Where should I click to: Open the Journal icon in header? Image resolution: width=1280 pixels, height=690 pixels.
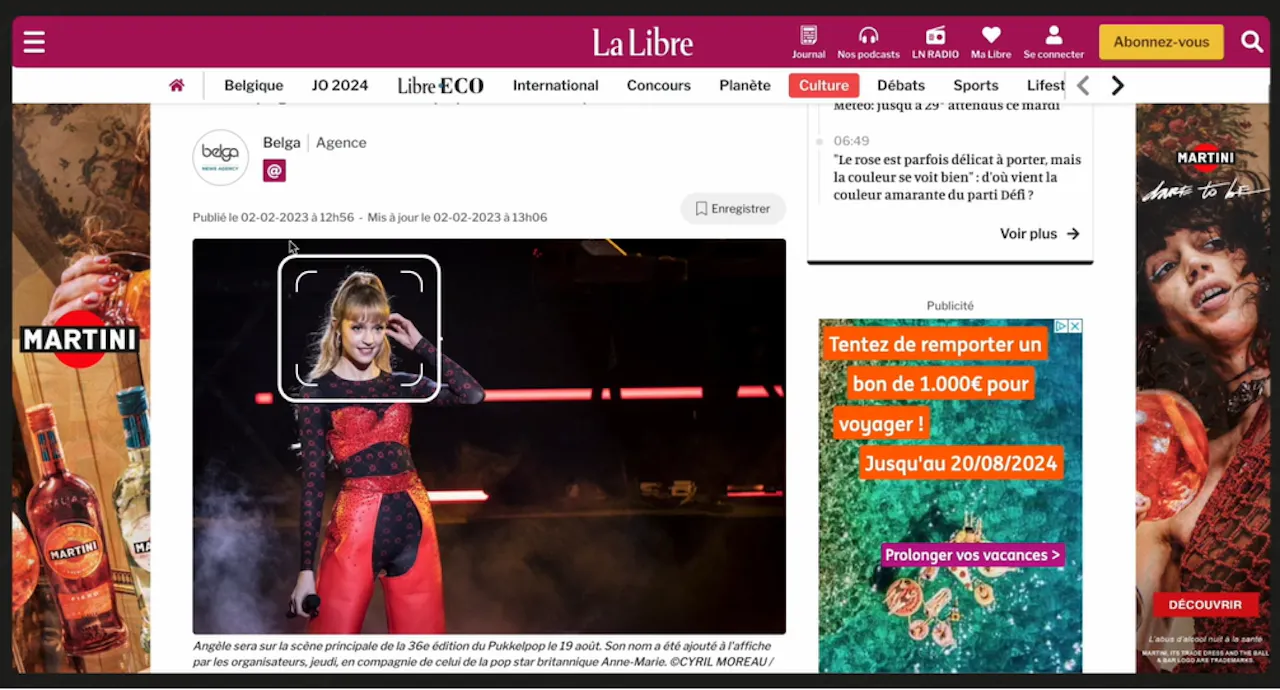(x=808, y=35)
